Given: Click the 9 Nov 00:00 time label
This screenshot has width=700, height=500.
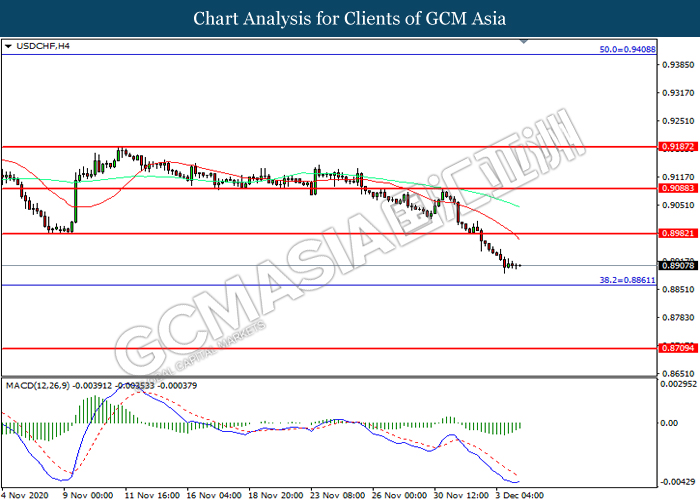Looking at the screenshot, I should click(88, 495).
